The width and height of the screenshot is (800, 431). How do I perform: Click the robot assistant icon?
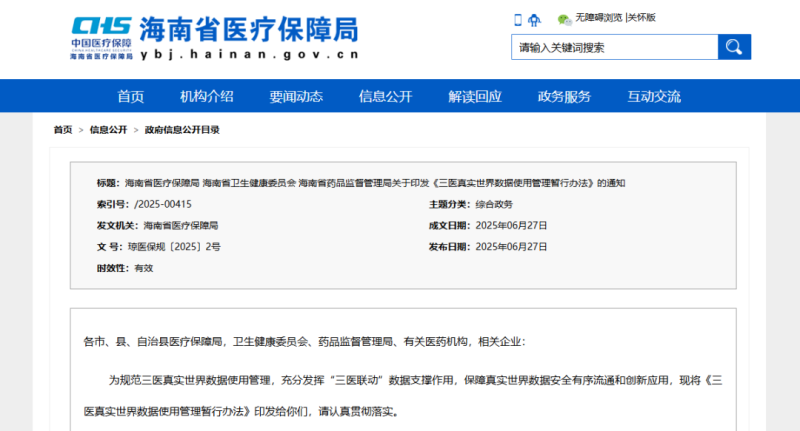click(x=536, y=19)
